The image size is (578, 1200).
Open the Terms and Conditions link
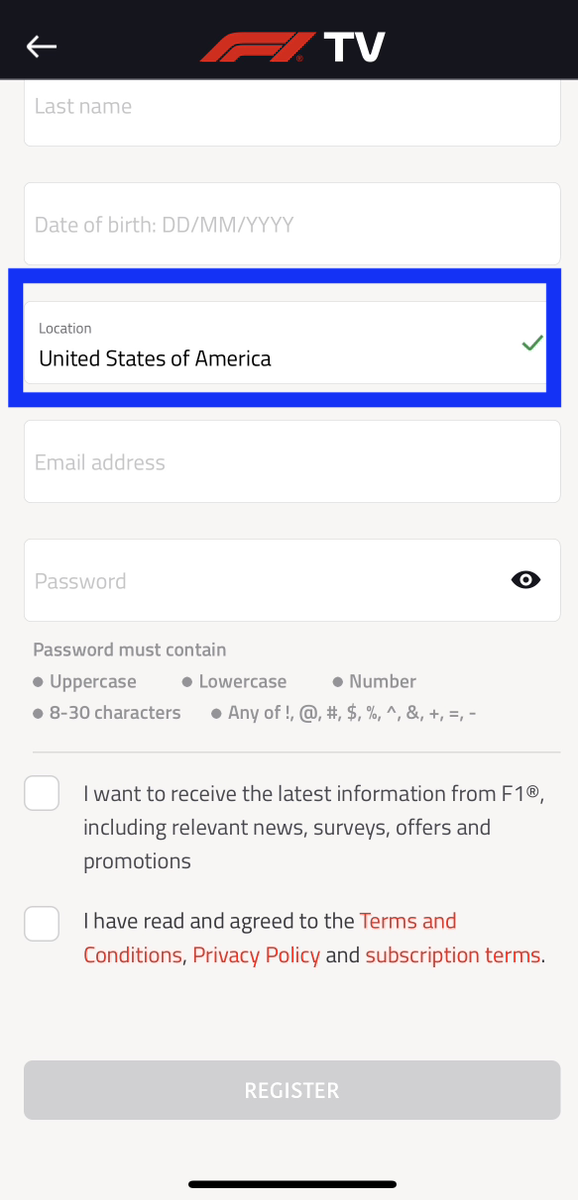[x=270, y=938]
